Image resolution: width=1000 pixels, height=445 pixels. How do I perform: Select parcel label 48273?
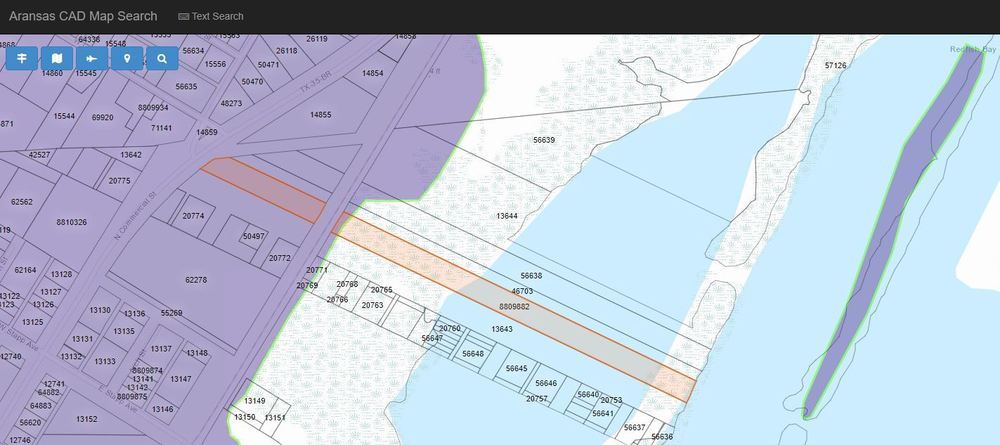point(231,103)
